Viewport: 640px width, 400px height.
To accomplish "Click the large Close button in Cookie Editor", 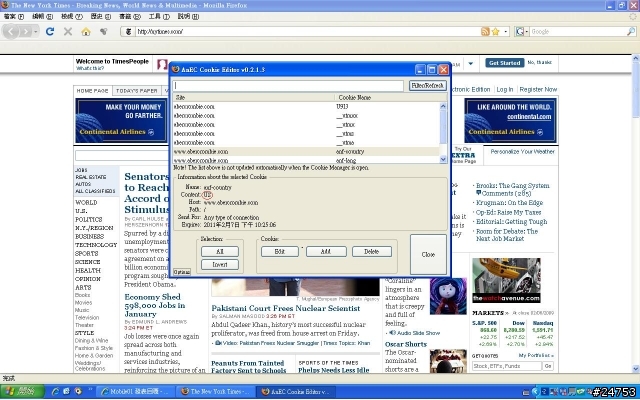I will 428,254.
